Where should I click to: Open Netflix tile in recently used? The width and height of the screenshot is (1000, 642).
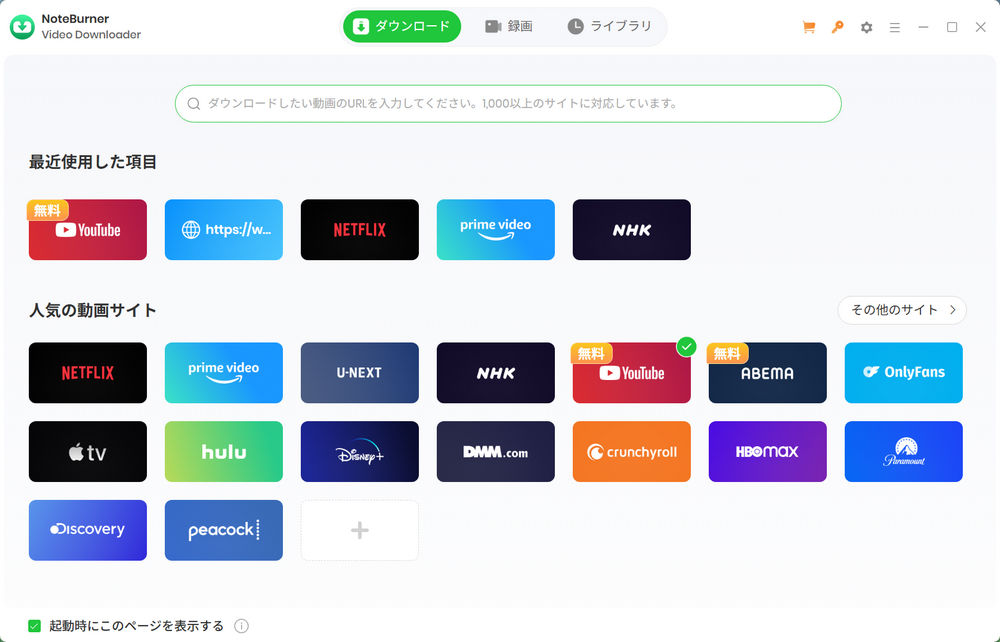pyautogui.click(x=360, y=230)
